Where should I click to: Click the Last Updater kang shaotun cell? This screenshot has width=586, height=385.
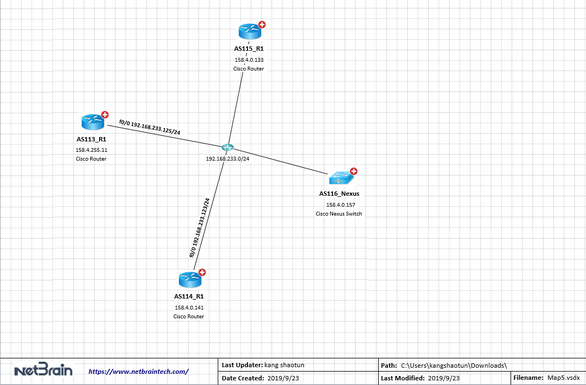point(298,365)
